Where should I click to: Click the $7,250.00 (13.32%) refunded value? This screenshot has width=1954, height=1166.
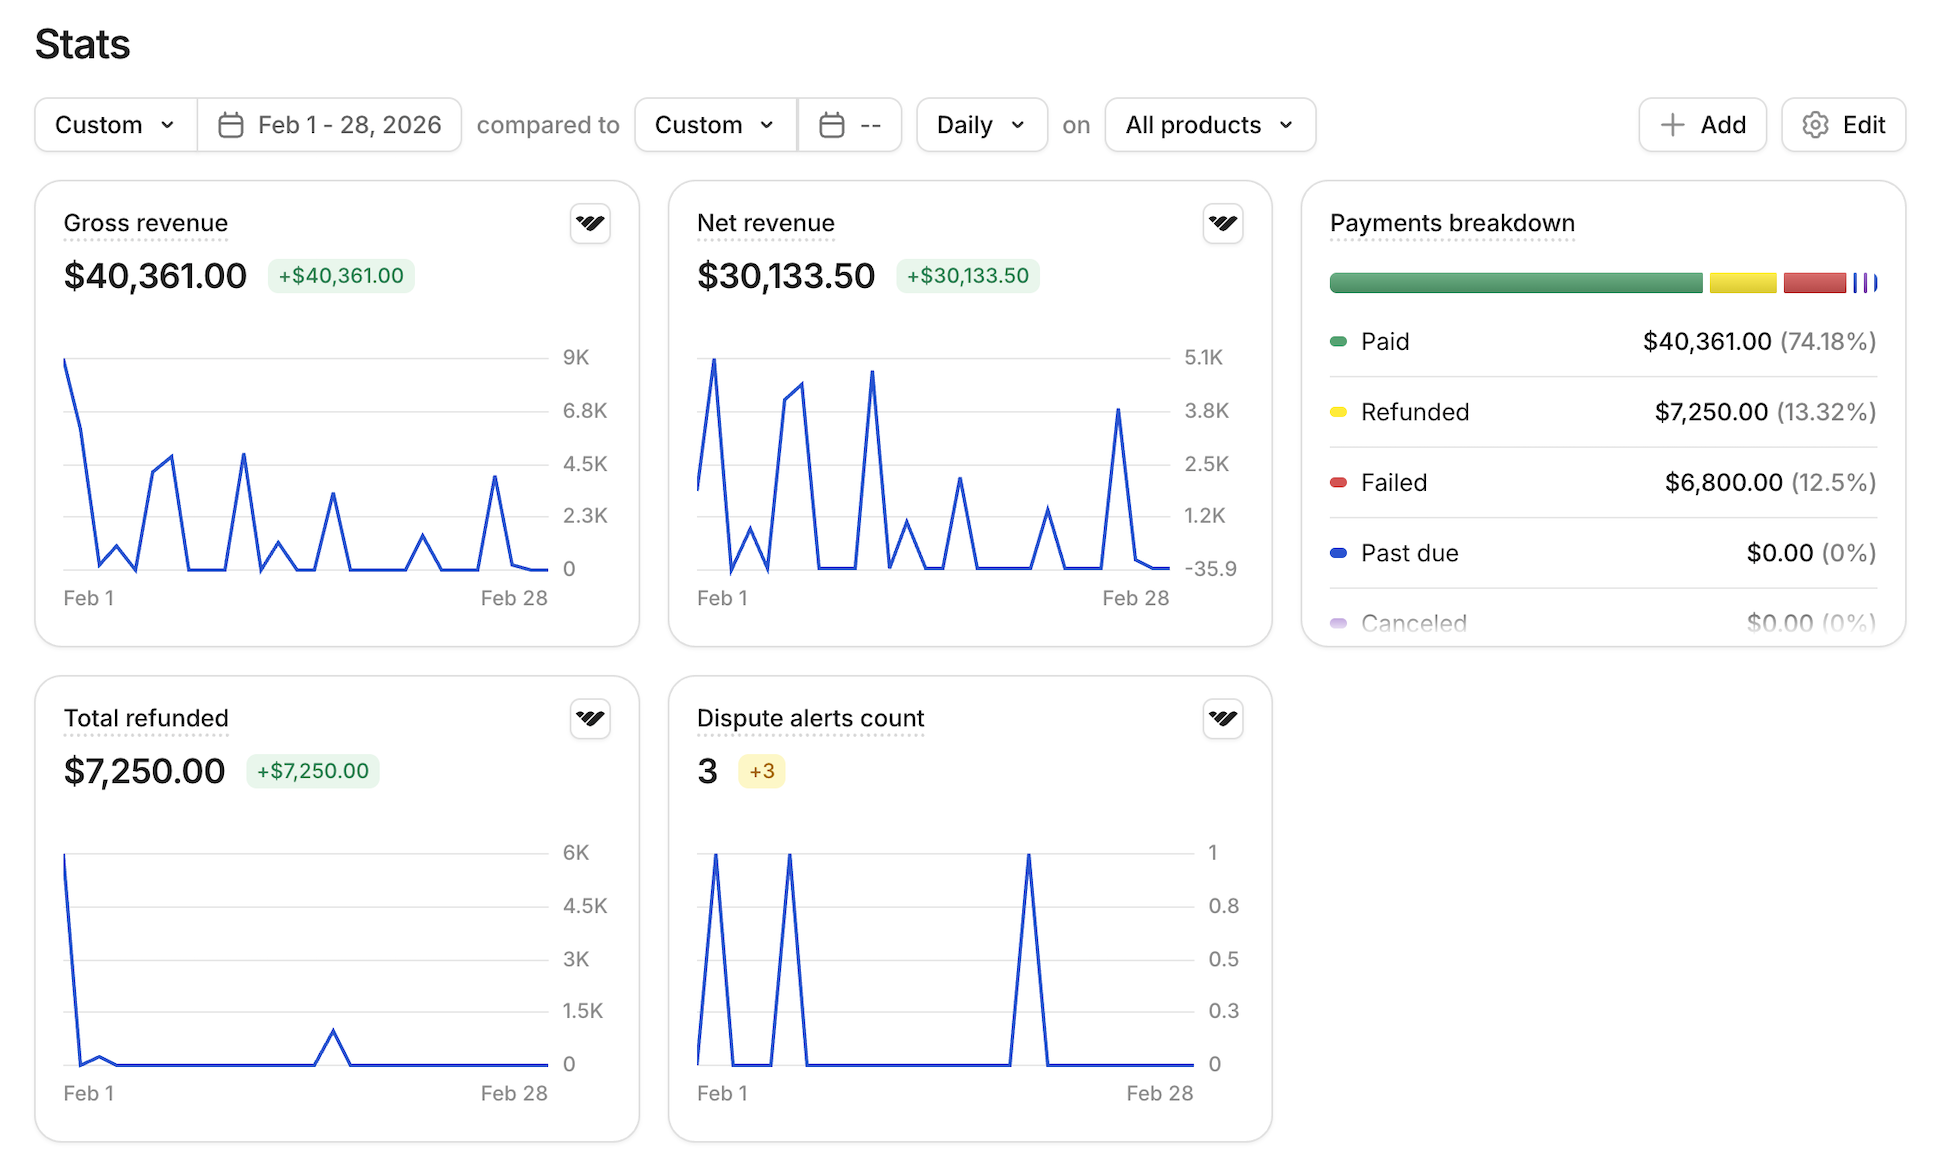[1766, 412]
